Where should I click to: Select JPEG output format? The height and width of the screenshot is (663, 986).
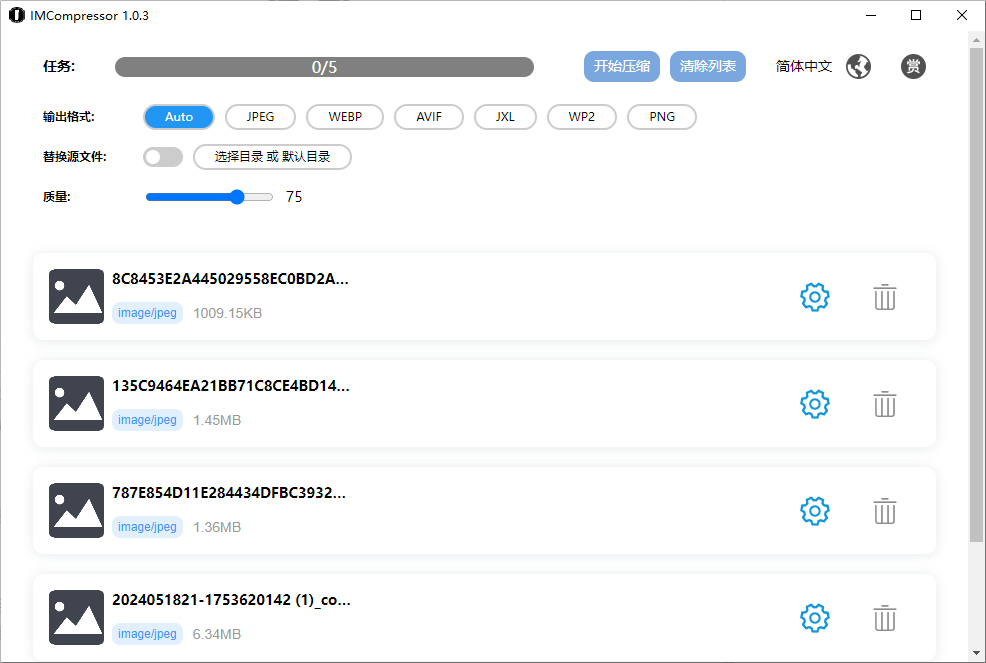coord(261,117)
